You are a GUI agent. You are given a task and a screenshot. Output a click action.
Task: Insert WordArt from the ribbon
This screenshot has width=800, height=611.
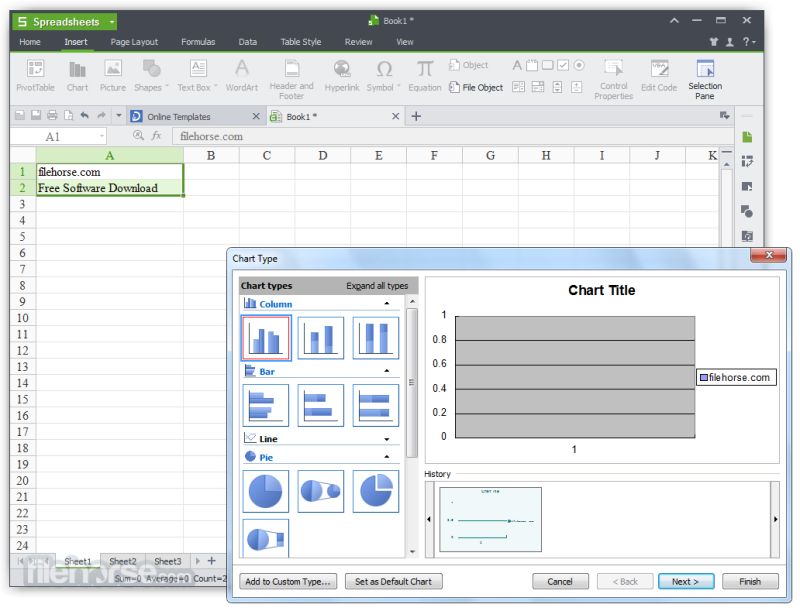[242, 75]
